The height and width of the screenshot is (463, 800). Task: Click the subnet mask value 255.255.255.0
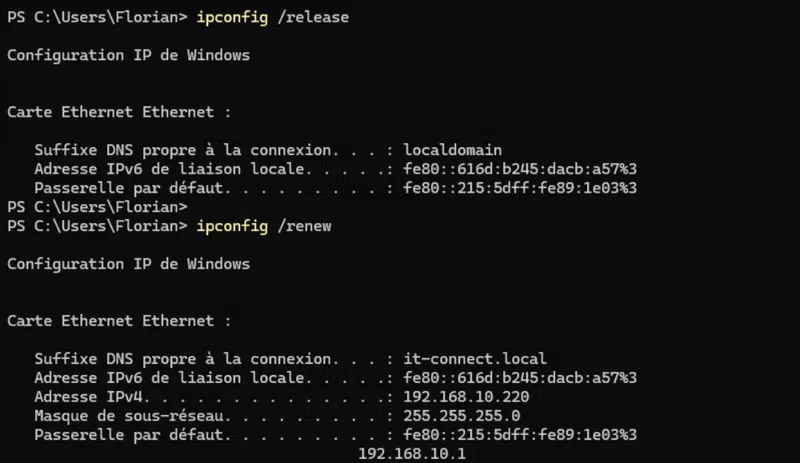461,415
